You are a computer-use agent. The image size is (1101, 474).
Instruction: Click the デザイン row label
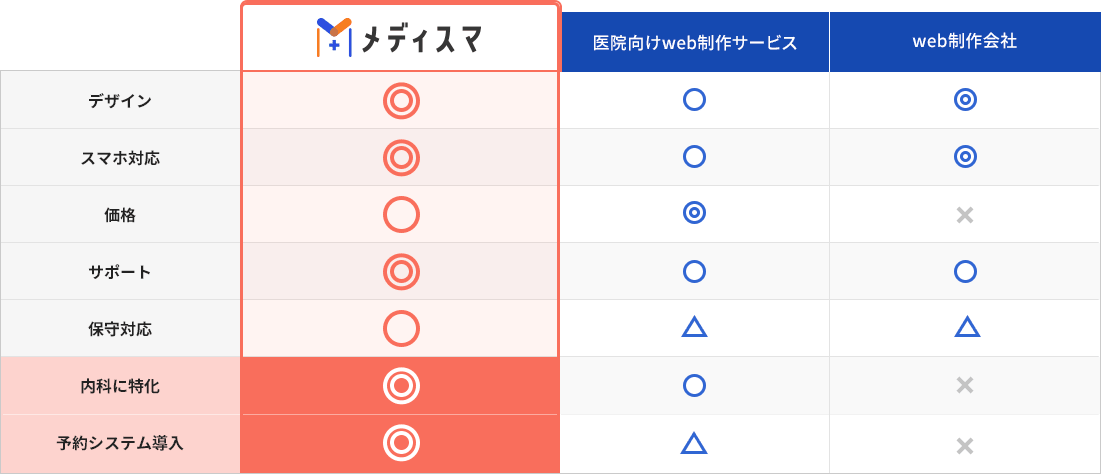(120, 101)
